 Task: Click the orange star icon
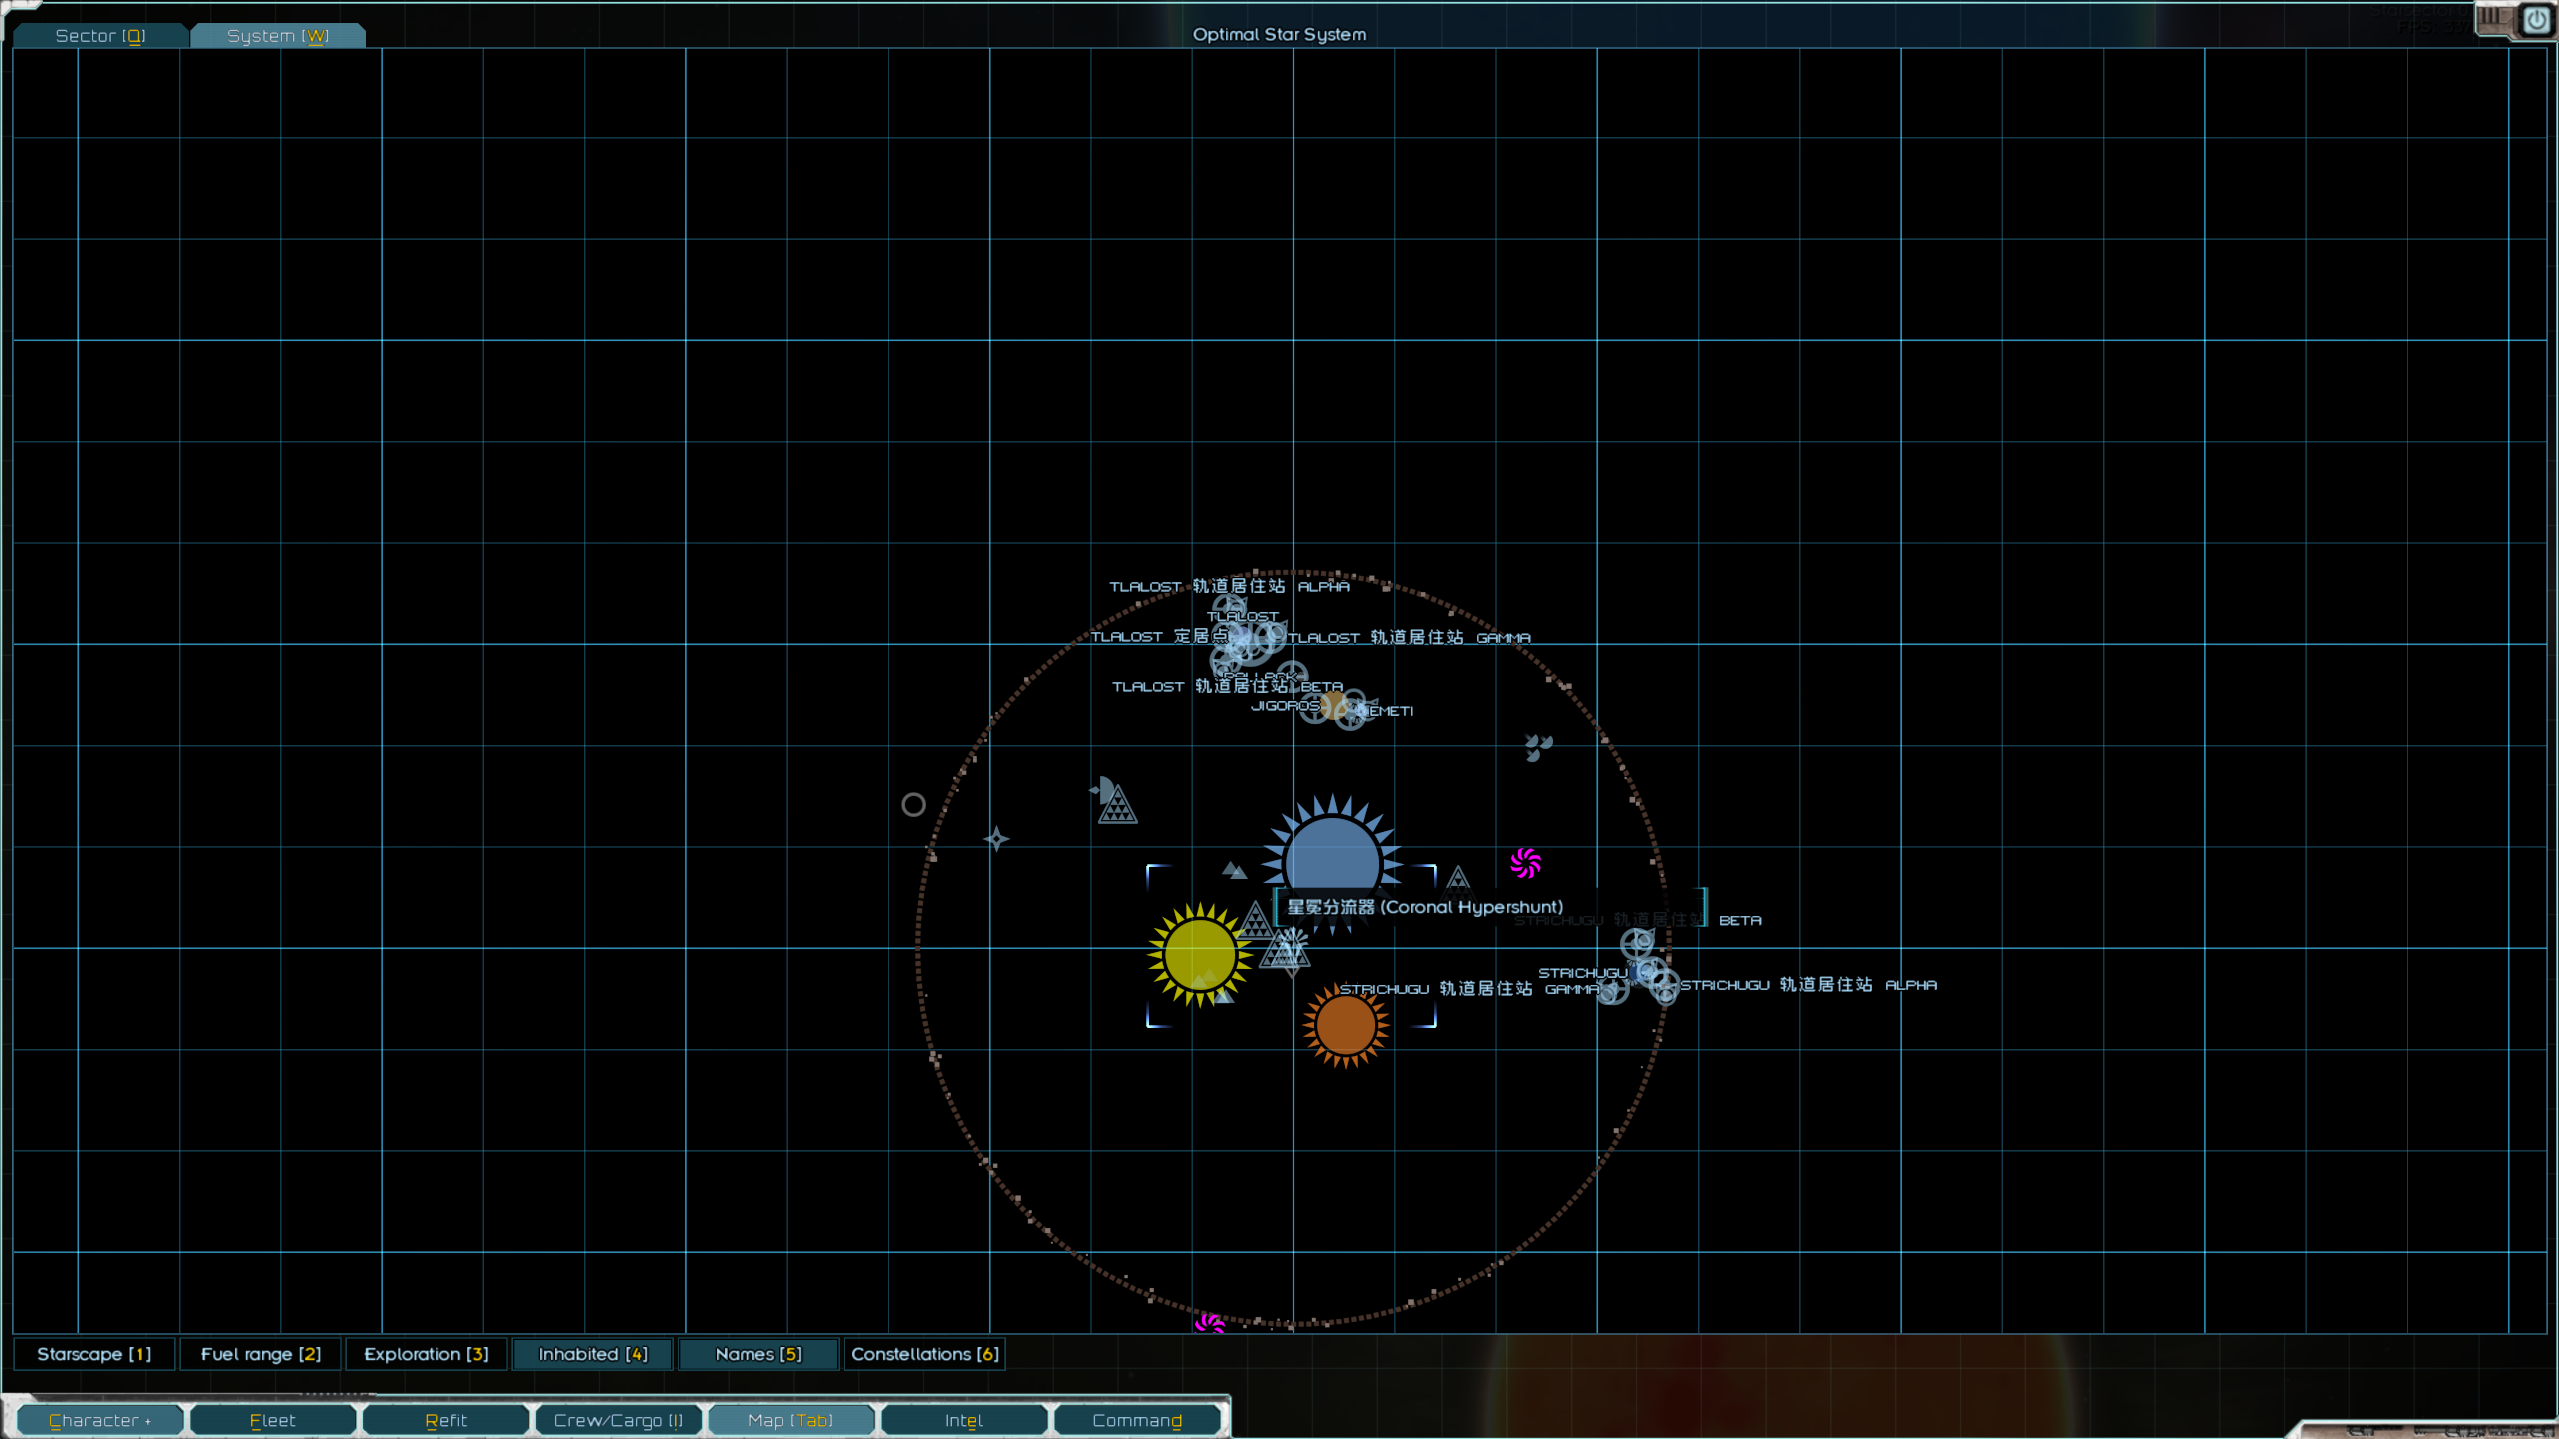tap(1345, 1025)
